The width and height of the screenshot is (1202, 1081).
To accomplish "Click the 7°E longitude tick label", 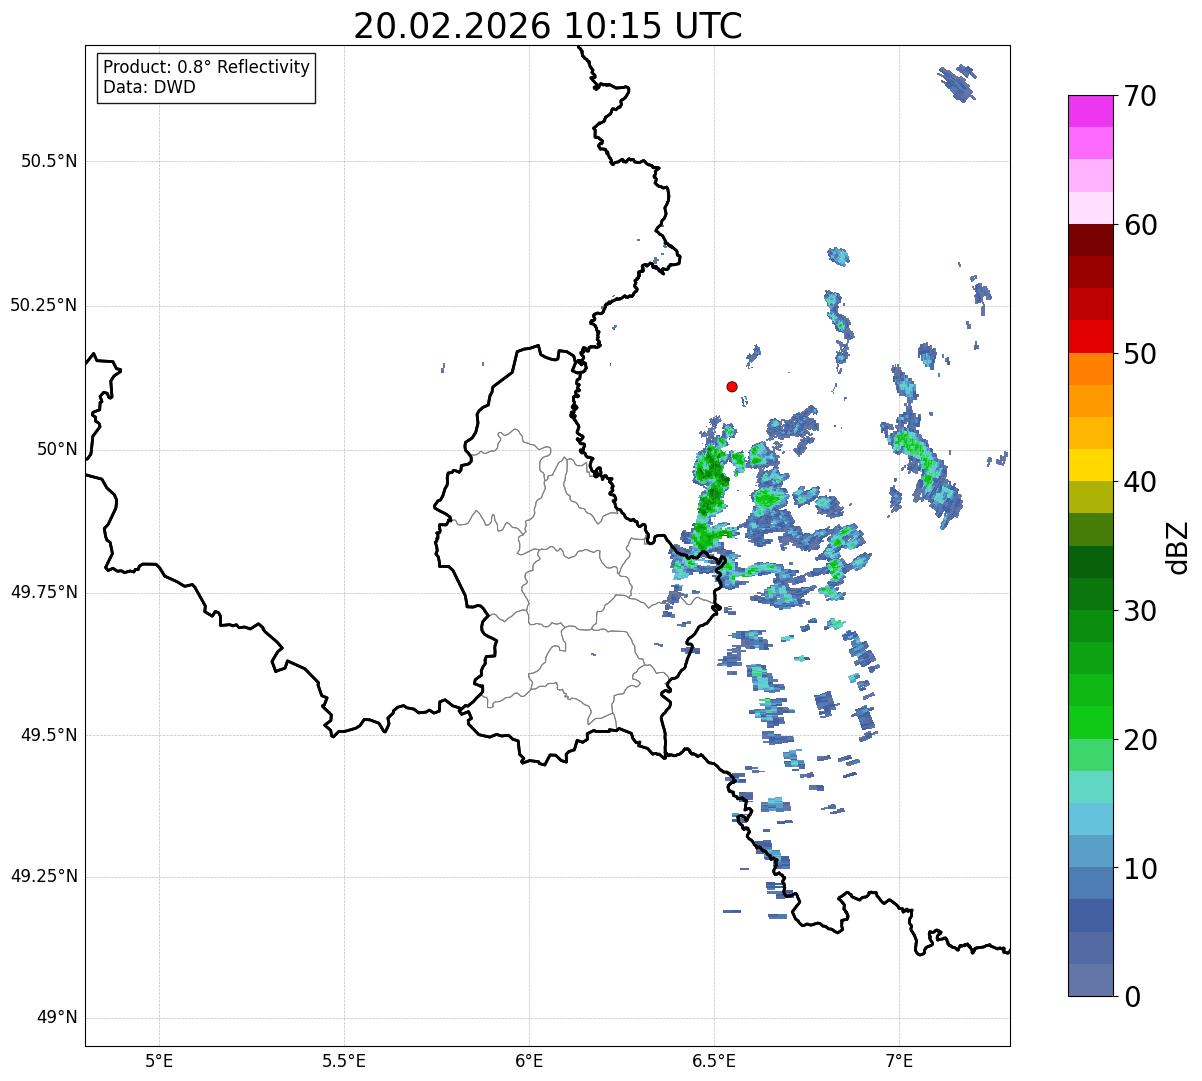I will coord(899,1060).
